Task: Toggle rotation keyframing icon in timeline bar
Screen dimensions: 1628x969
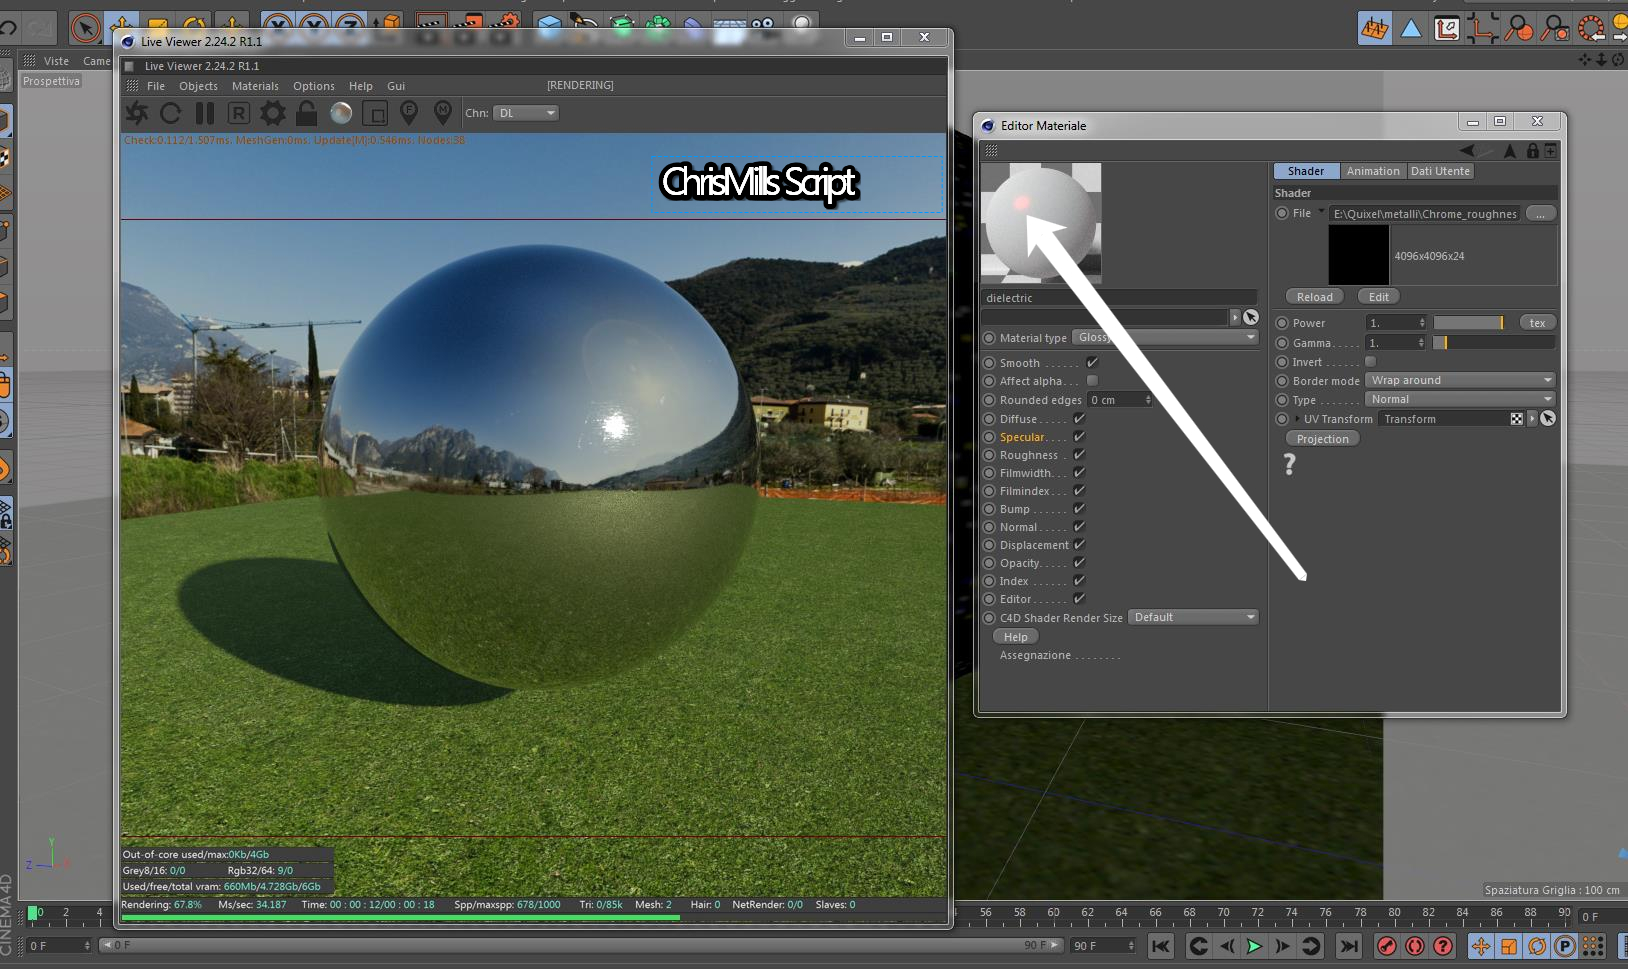Action: tap(1537, 946)
